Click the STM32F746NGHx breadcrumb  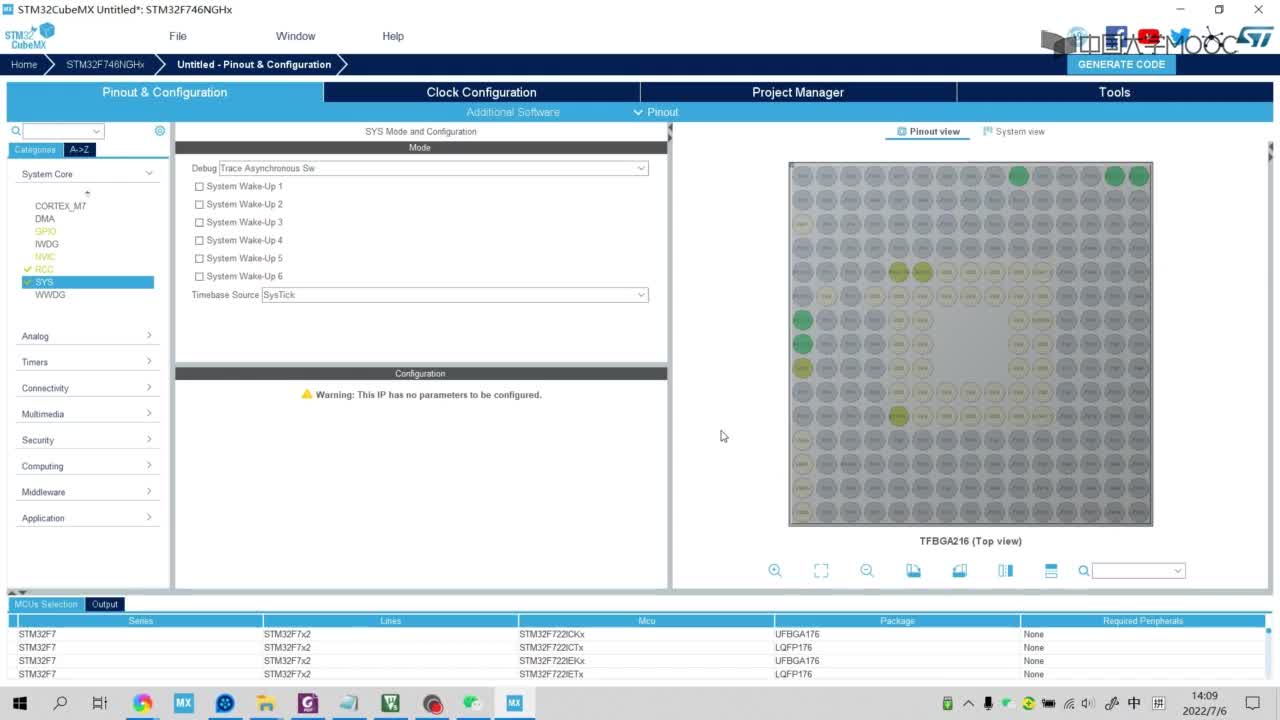click(105, 64)
